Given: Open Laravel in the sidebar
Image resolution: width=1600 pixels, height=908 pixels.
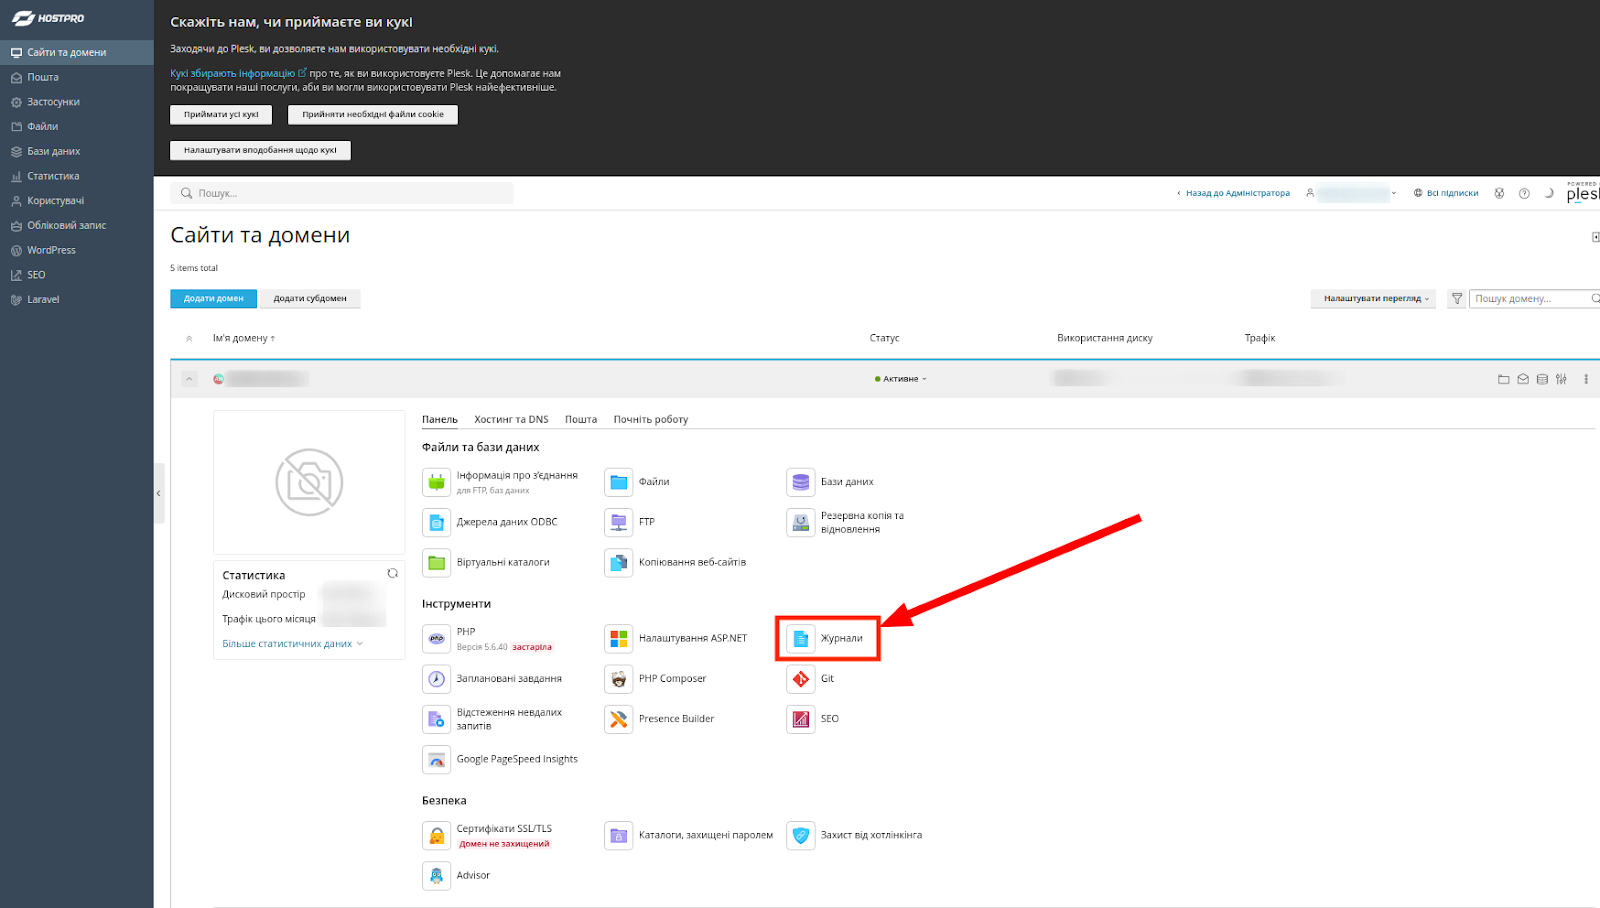Looking at the screenshot, I should [x=77, y=299].
